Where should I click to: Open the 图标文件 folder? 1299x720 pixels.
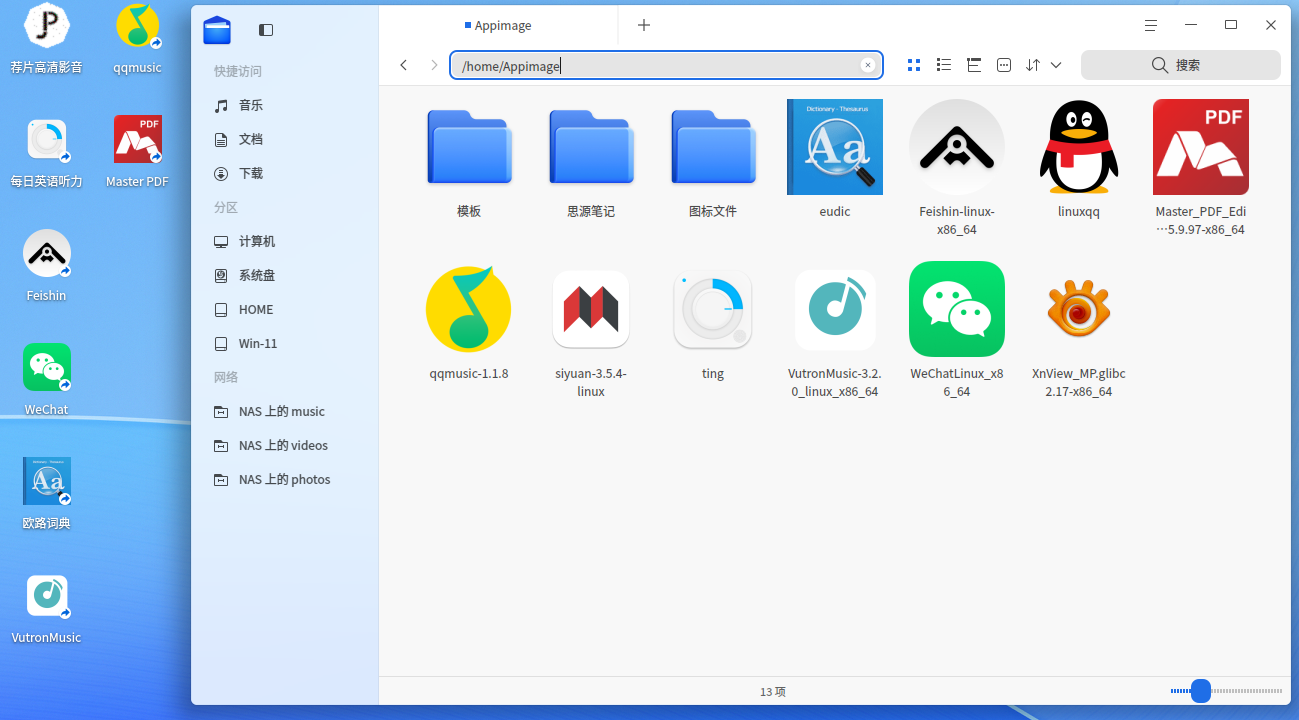(713, 147)
